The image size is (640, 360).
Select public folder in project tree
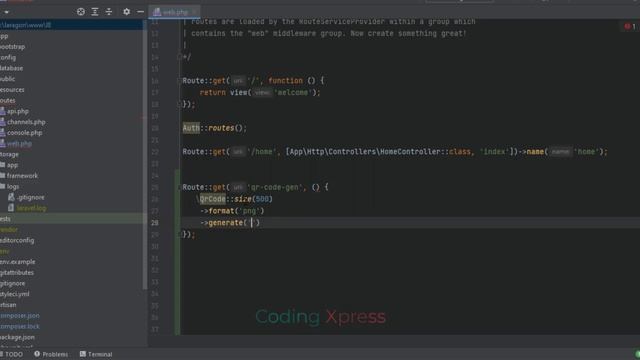pyautogui.click(x=7, y=79)
